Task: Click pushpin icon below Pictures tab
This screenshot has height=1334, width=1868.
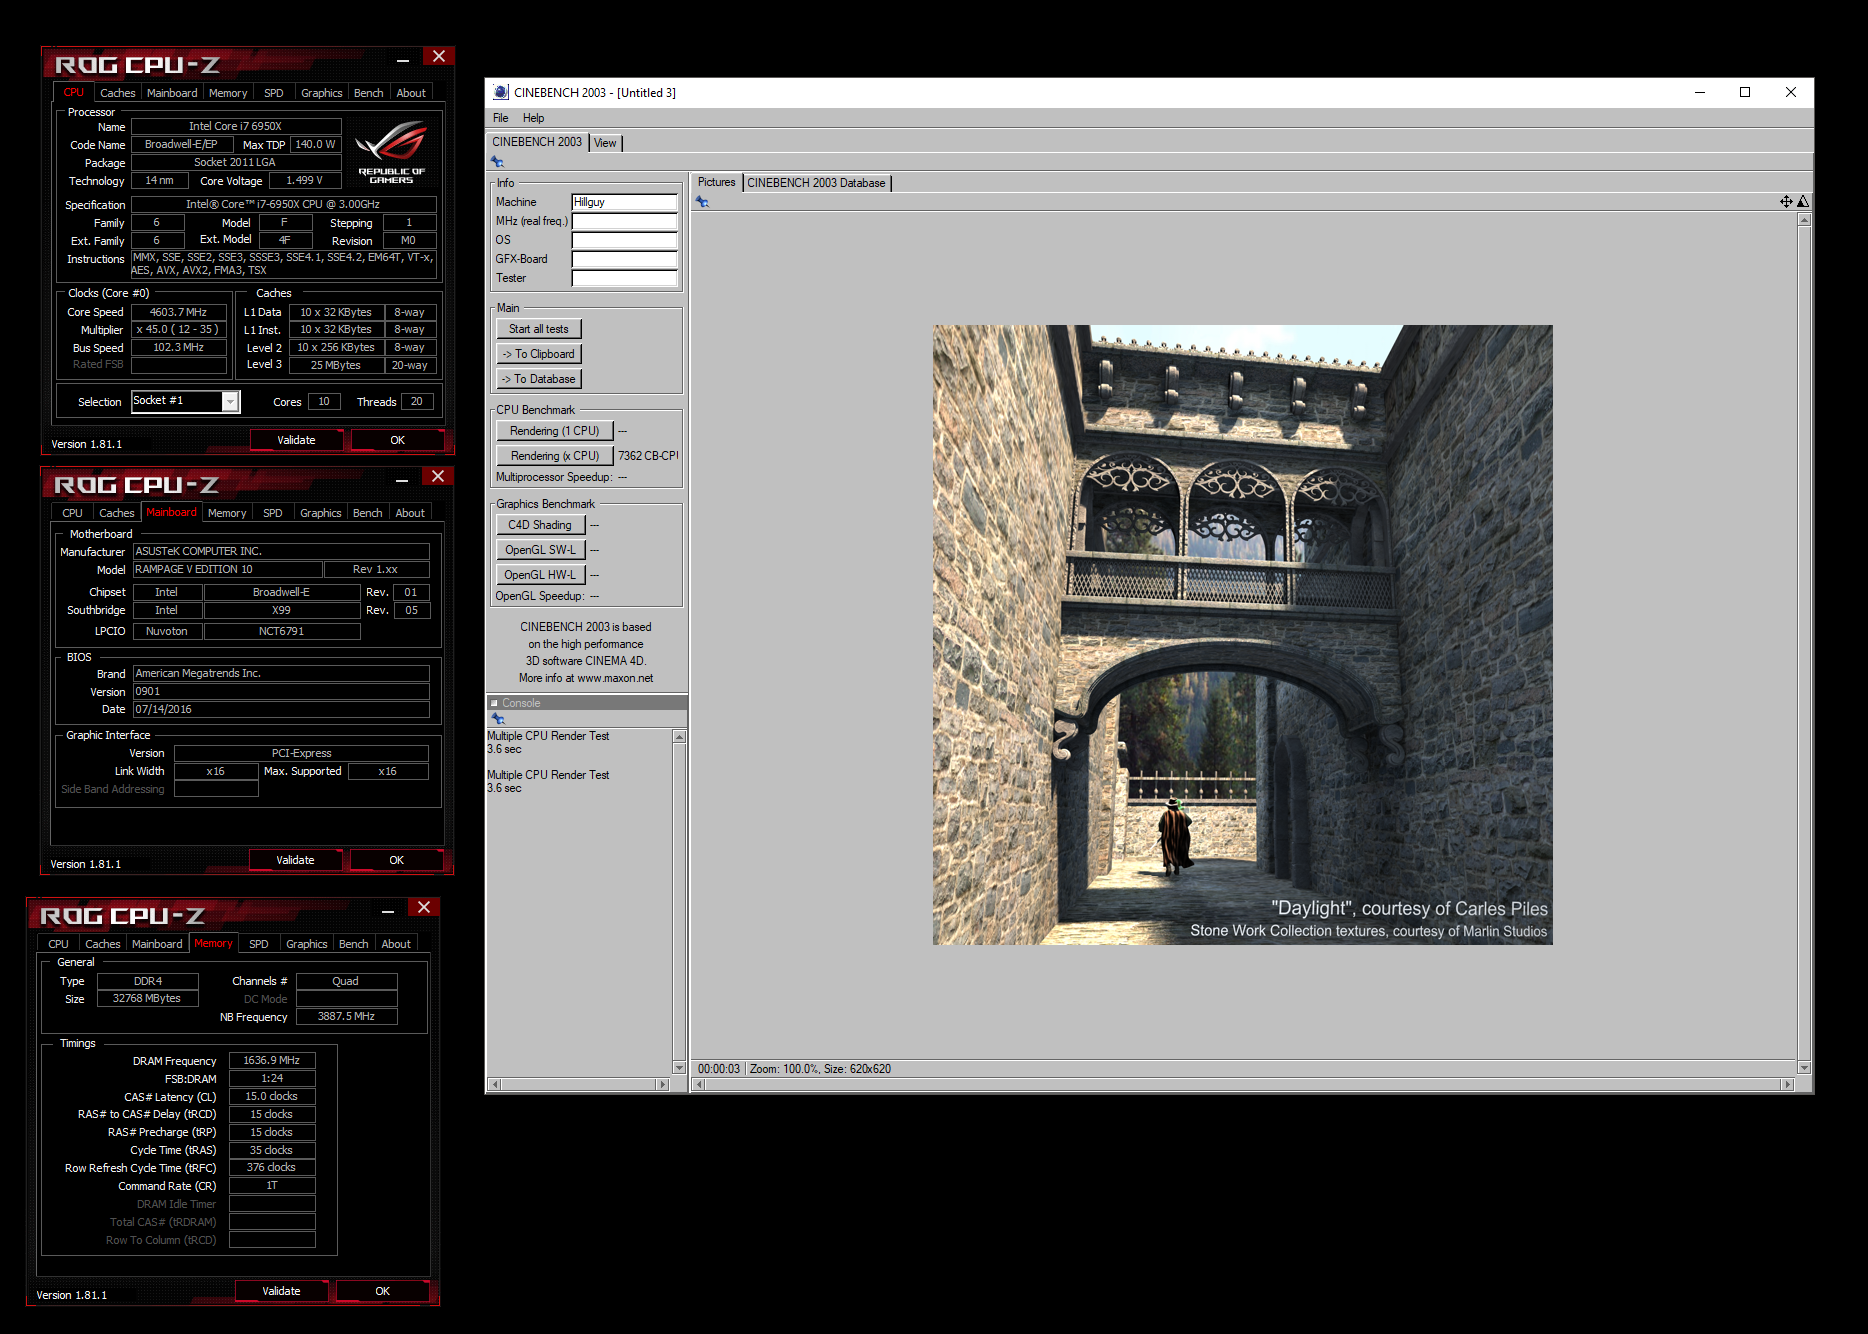Action: point(702,202)
